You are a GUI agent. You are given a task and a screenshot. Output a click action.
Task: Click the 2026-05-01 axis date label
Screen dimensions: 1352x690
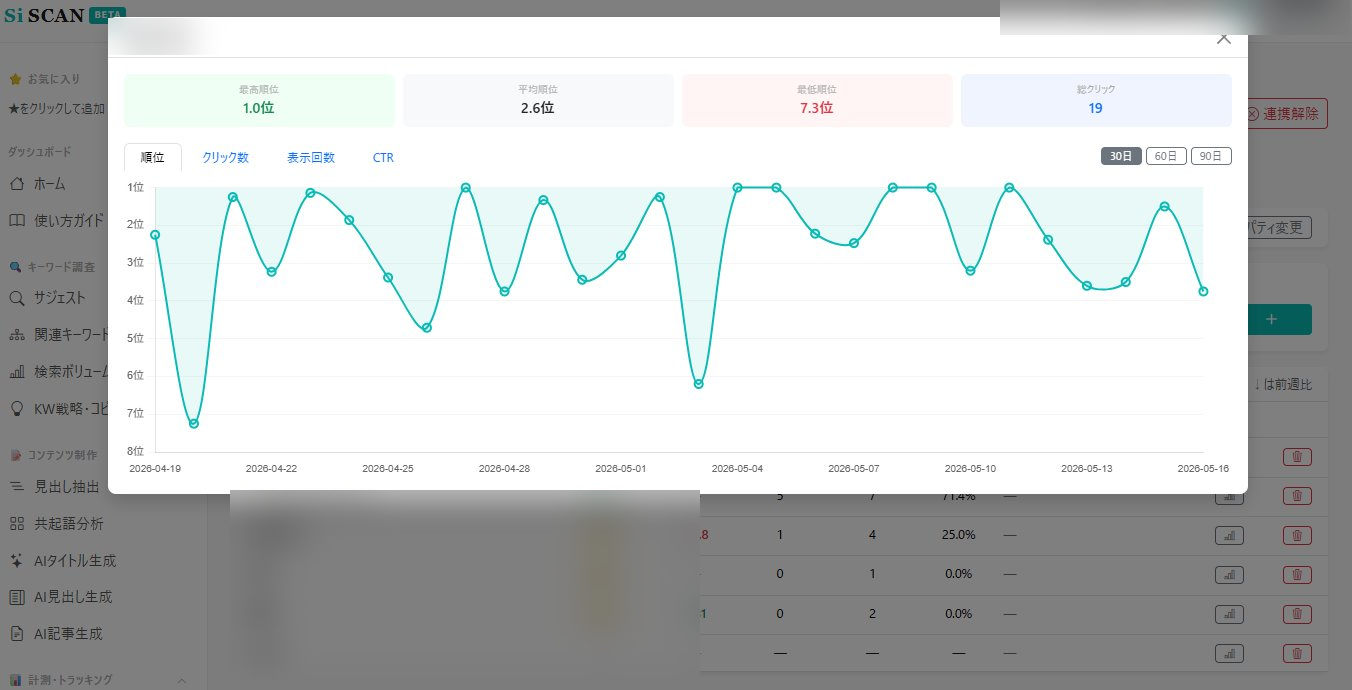pyautogui.click(x=621, y=468)
